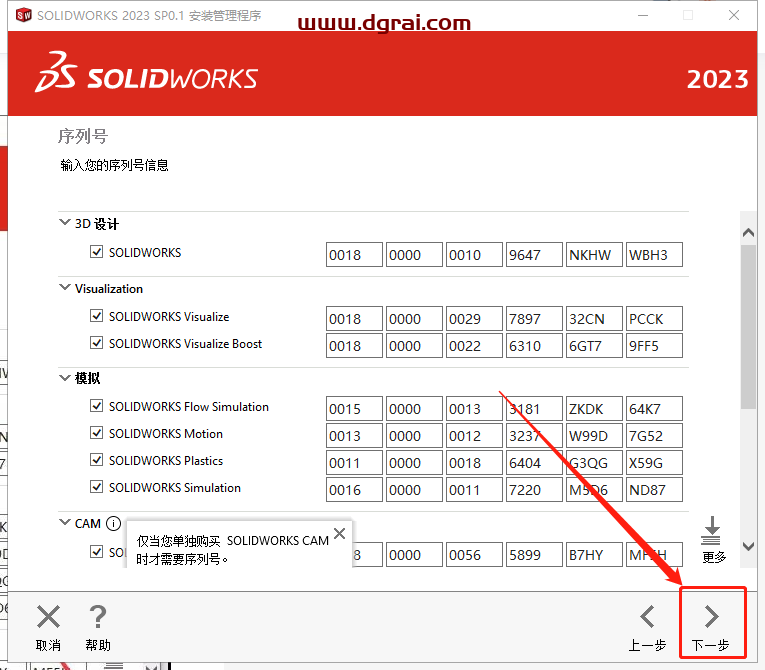Click Motion serial field containing W99D
Screen dimensions: 765x670
click(x=594, y=435)
